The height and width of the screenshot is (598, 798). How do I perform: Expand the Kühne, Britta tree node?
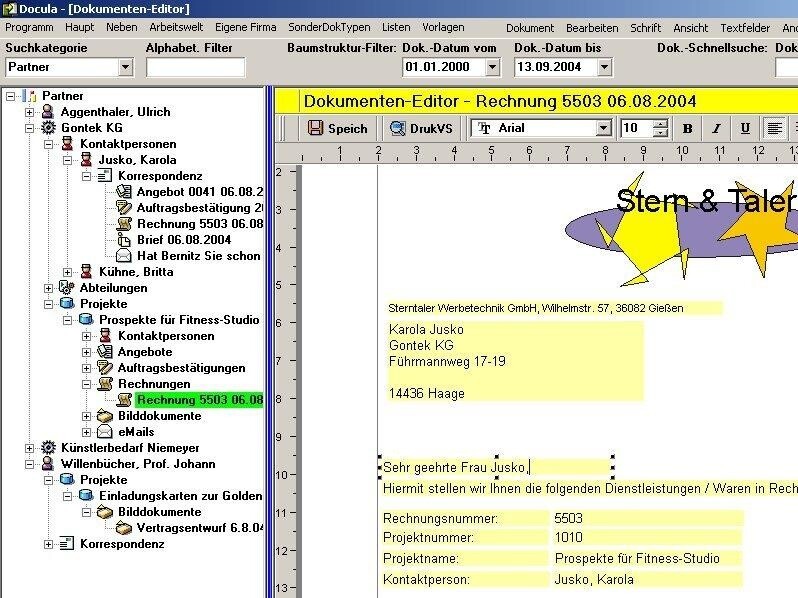click(x=68, y=272)
